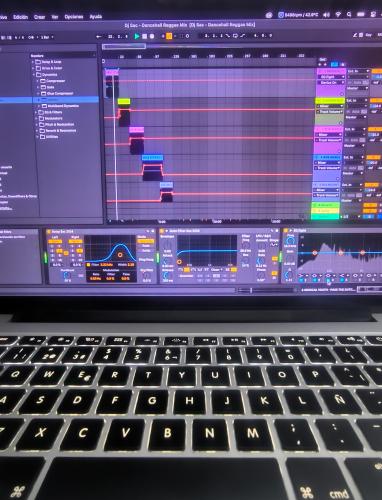The image size is (382, 500).
Task: Collapse the Dynamics folder in browser
Action: click(x=33, y=75)
